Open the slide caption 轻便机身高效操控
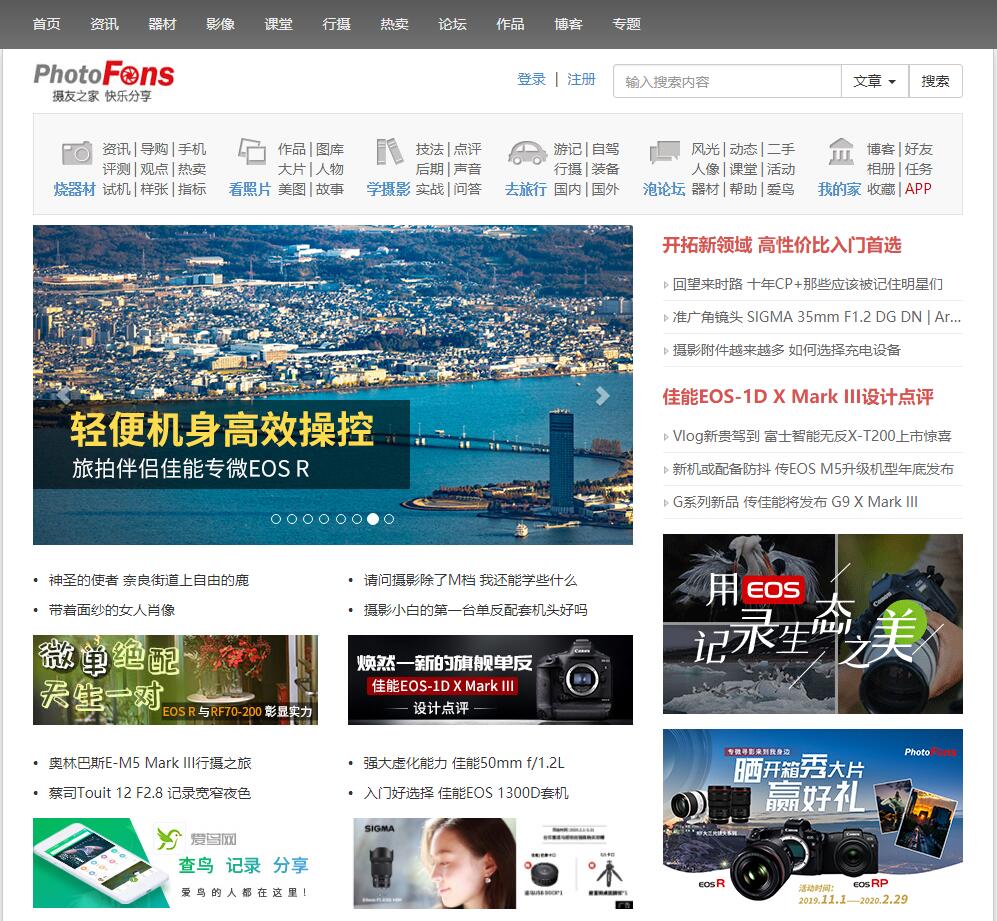The width and height of the screenshot is (997, 921). (x=222, y=429)
